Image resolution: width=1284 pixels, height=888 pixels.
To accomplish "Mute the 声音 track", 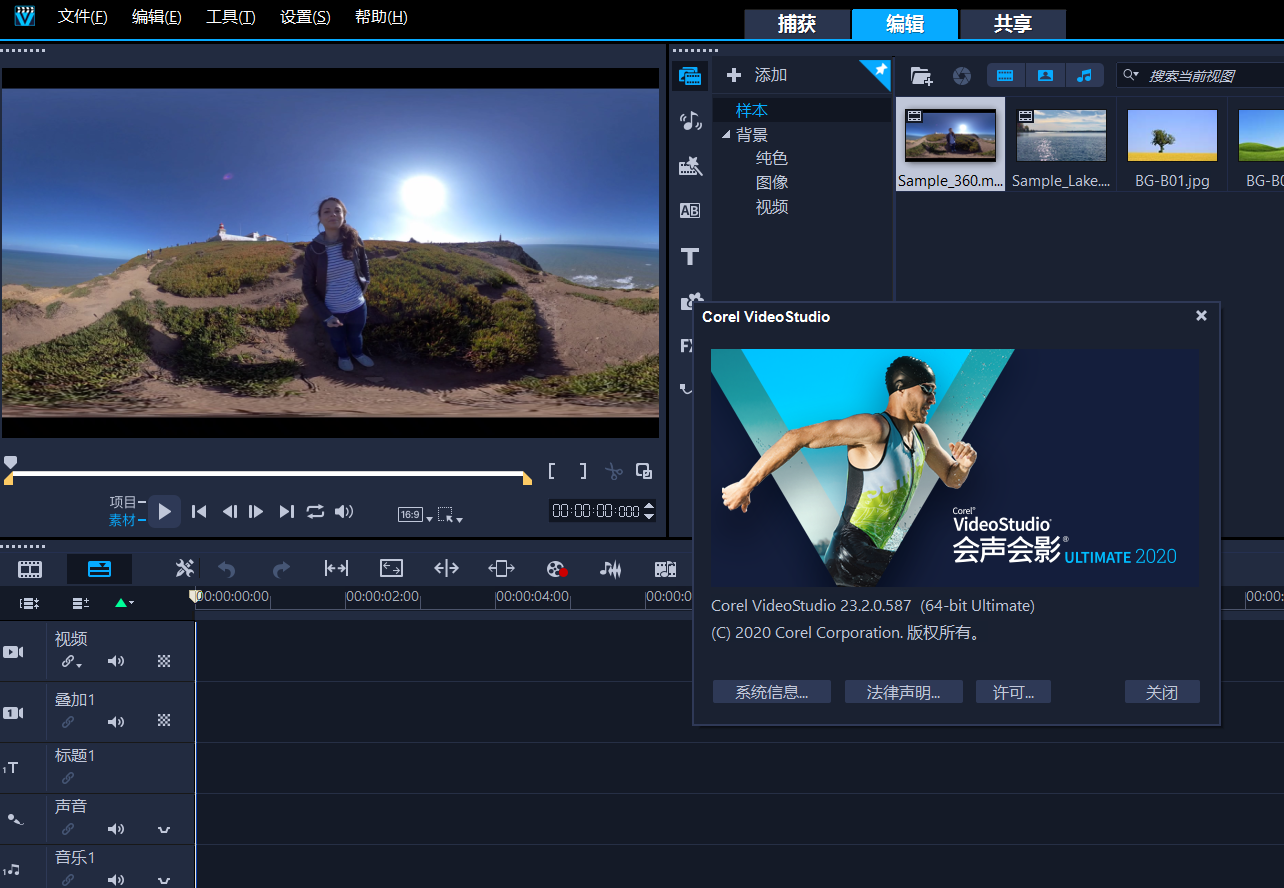I will coord(117,829).
